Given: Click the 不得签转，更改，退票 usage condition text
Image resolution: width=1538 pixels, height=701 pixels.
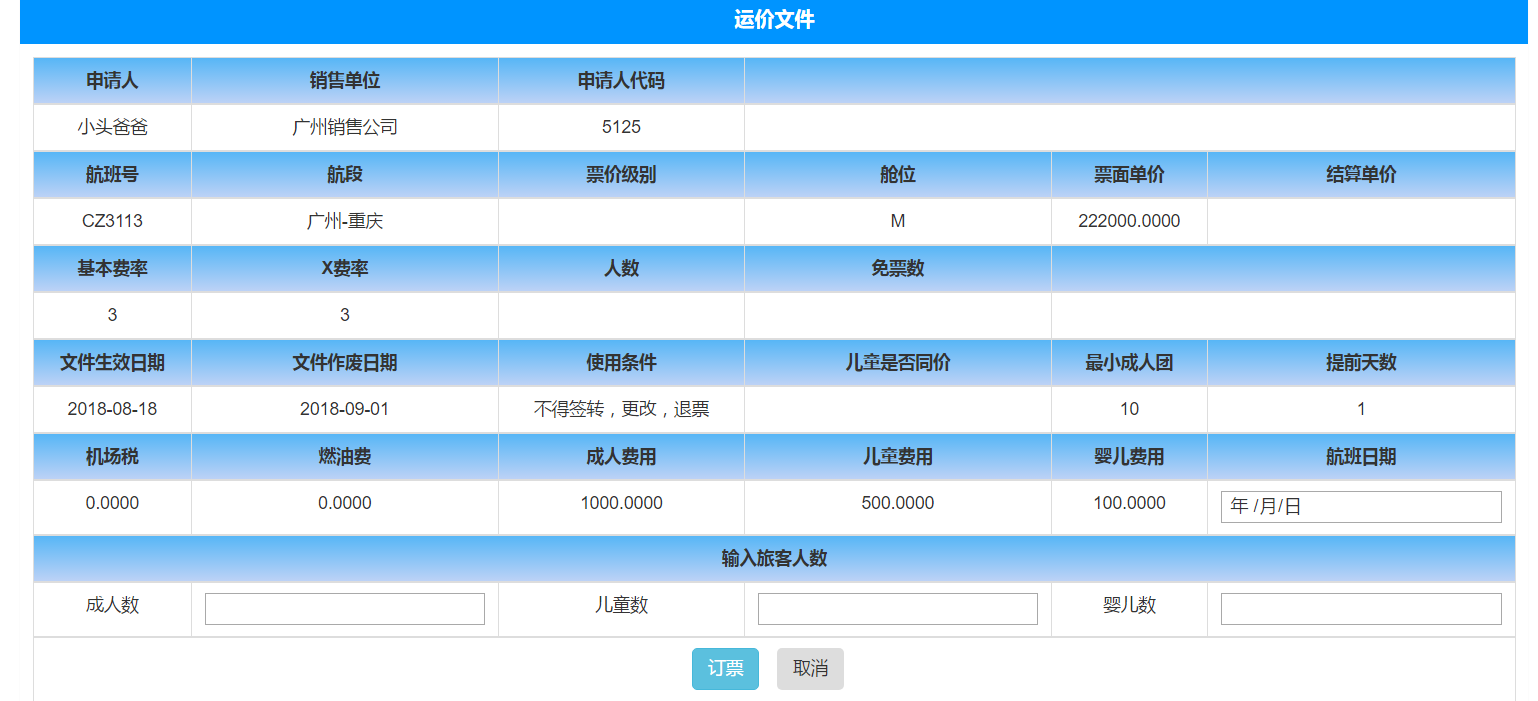Looking at the screenshot, I should point(620,409).
